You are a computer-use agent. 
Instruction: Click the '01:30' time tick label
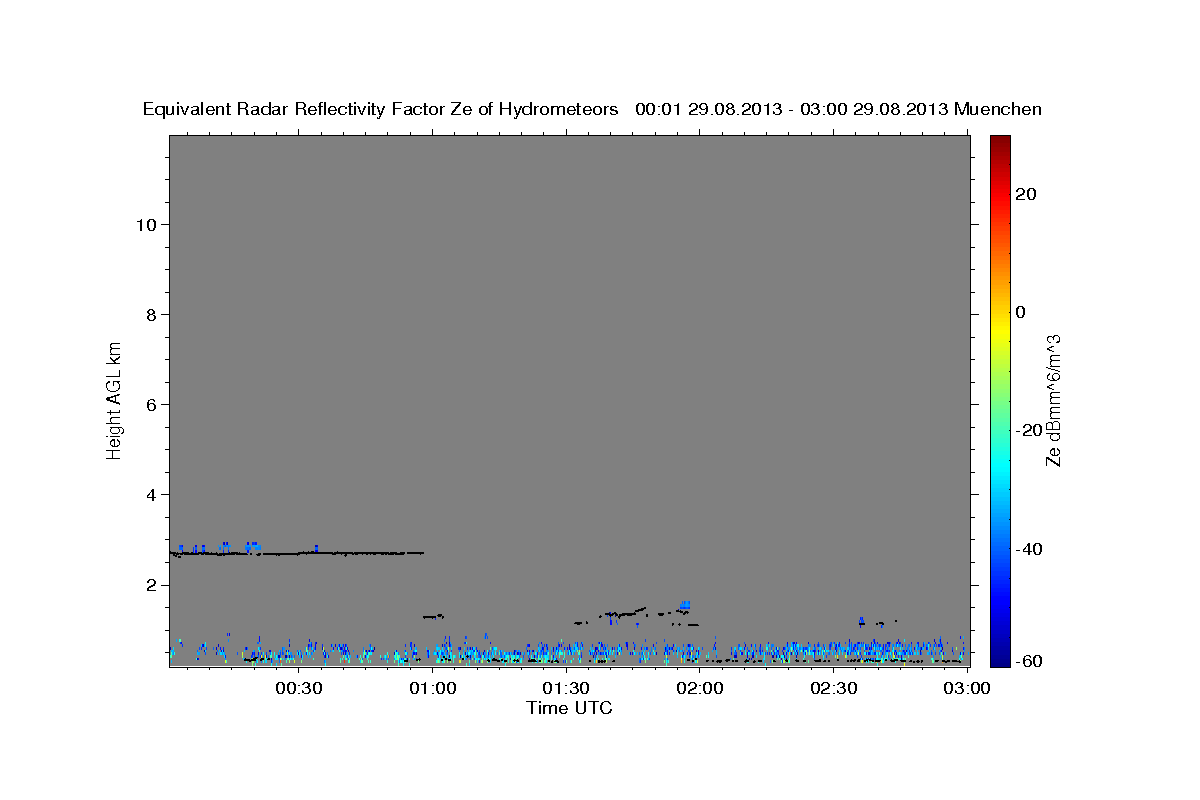pos(566,688)
